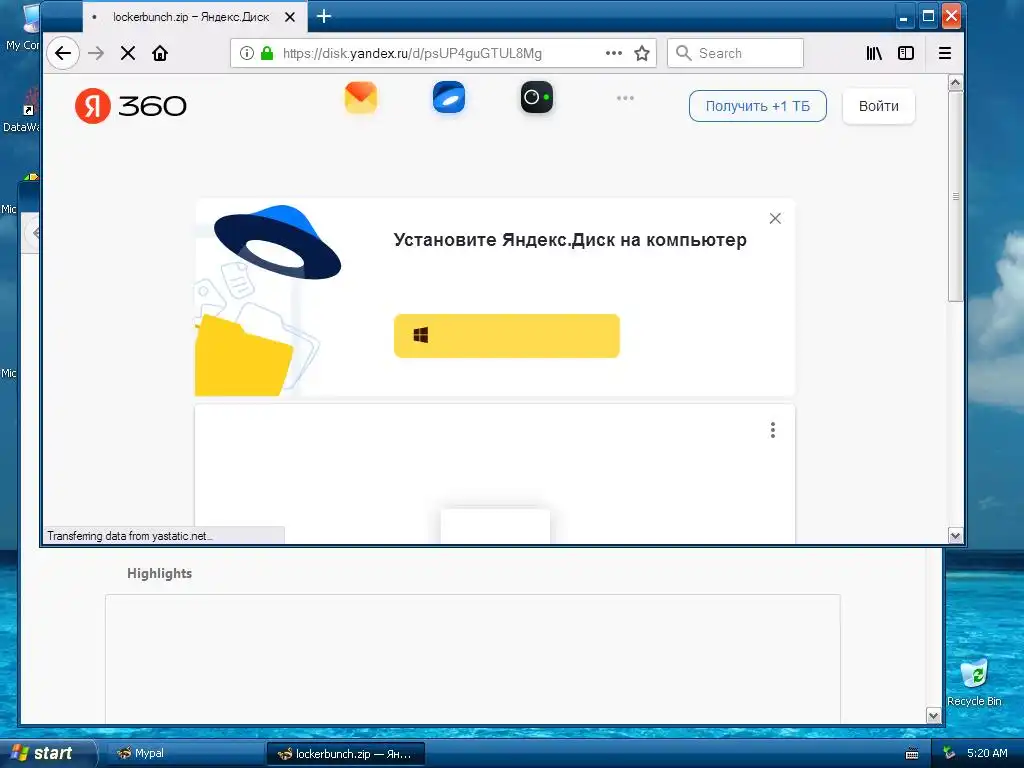The width and height of the screenshot is (1024, 768).
Task: Click background window scrollbar down arrow
Action: click(934, 716)
